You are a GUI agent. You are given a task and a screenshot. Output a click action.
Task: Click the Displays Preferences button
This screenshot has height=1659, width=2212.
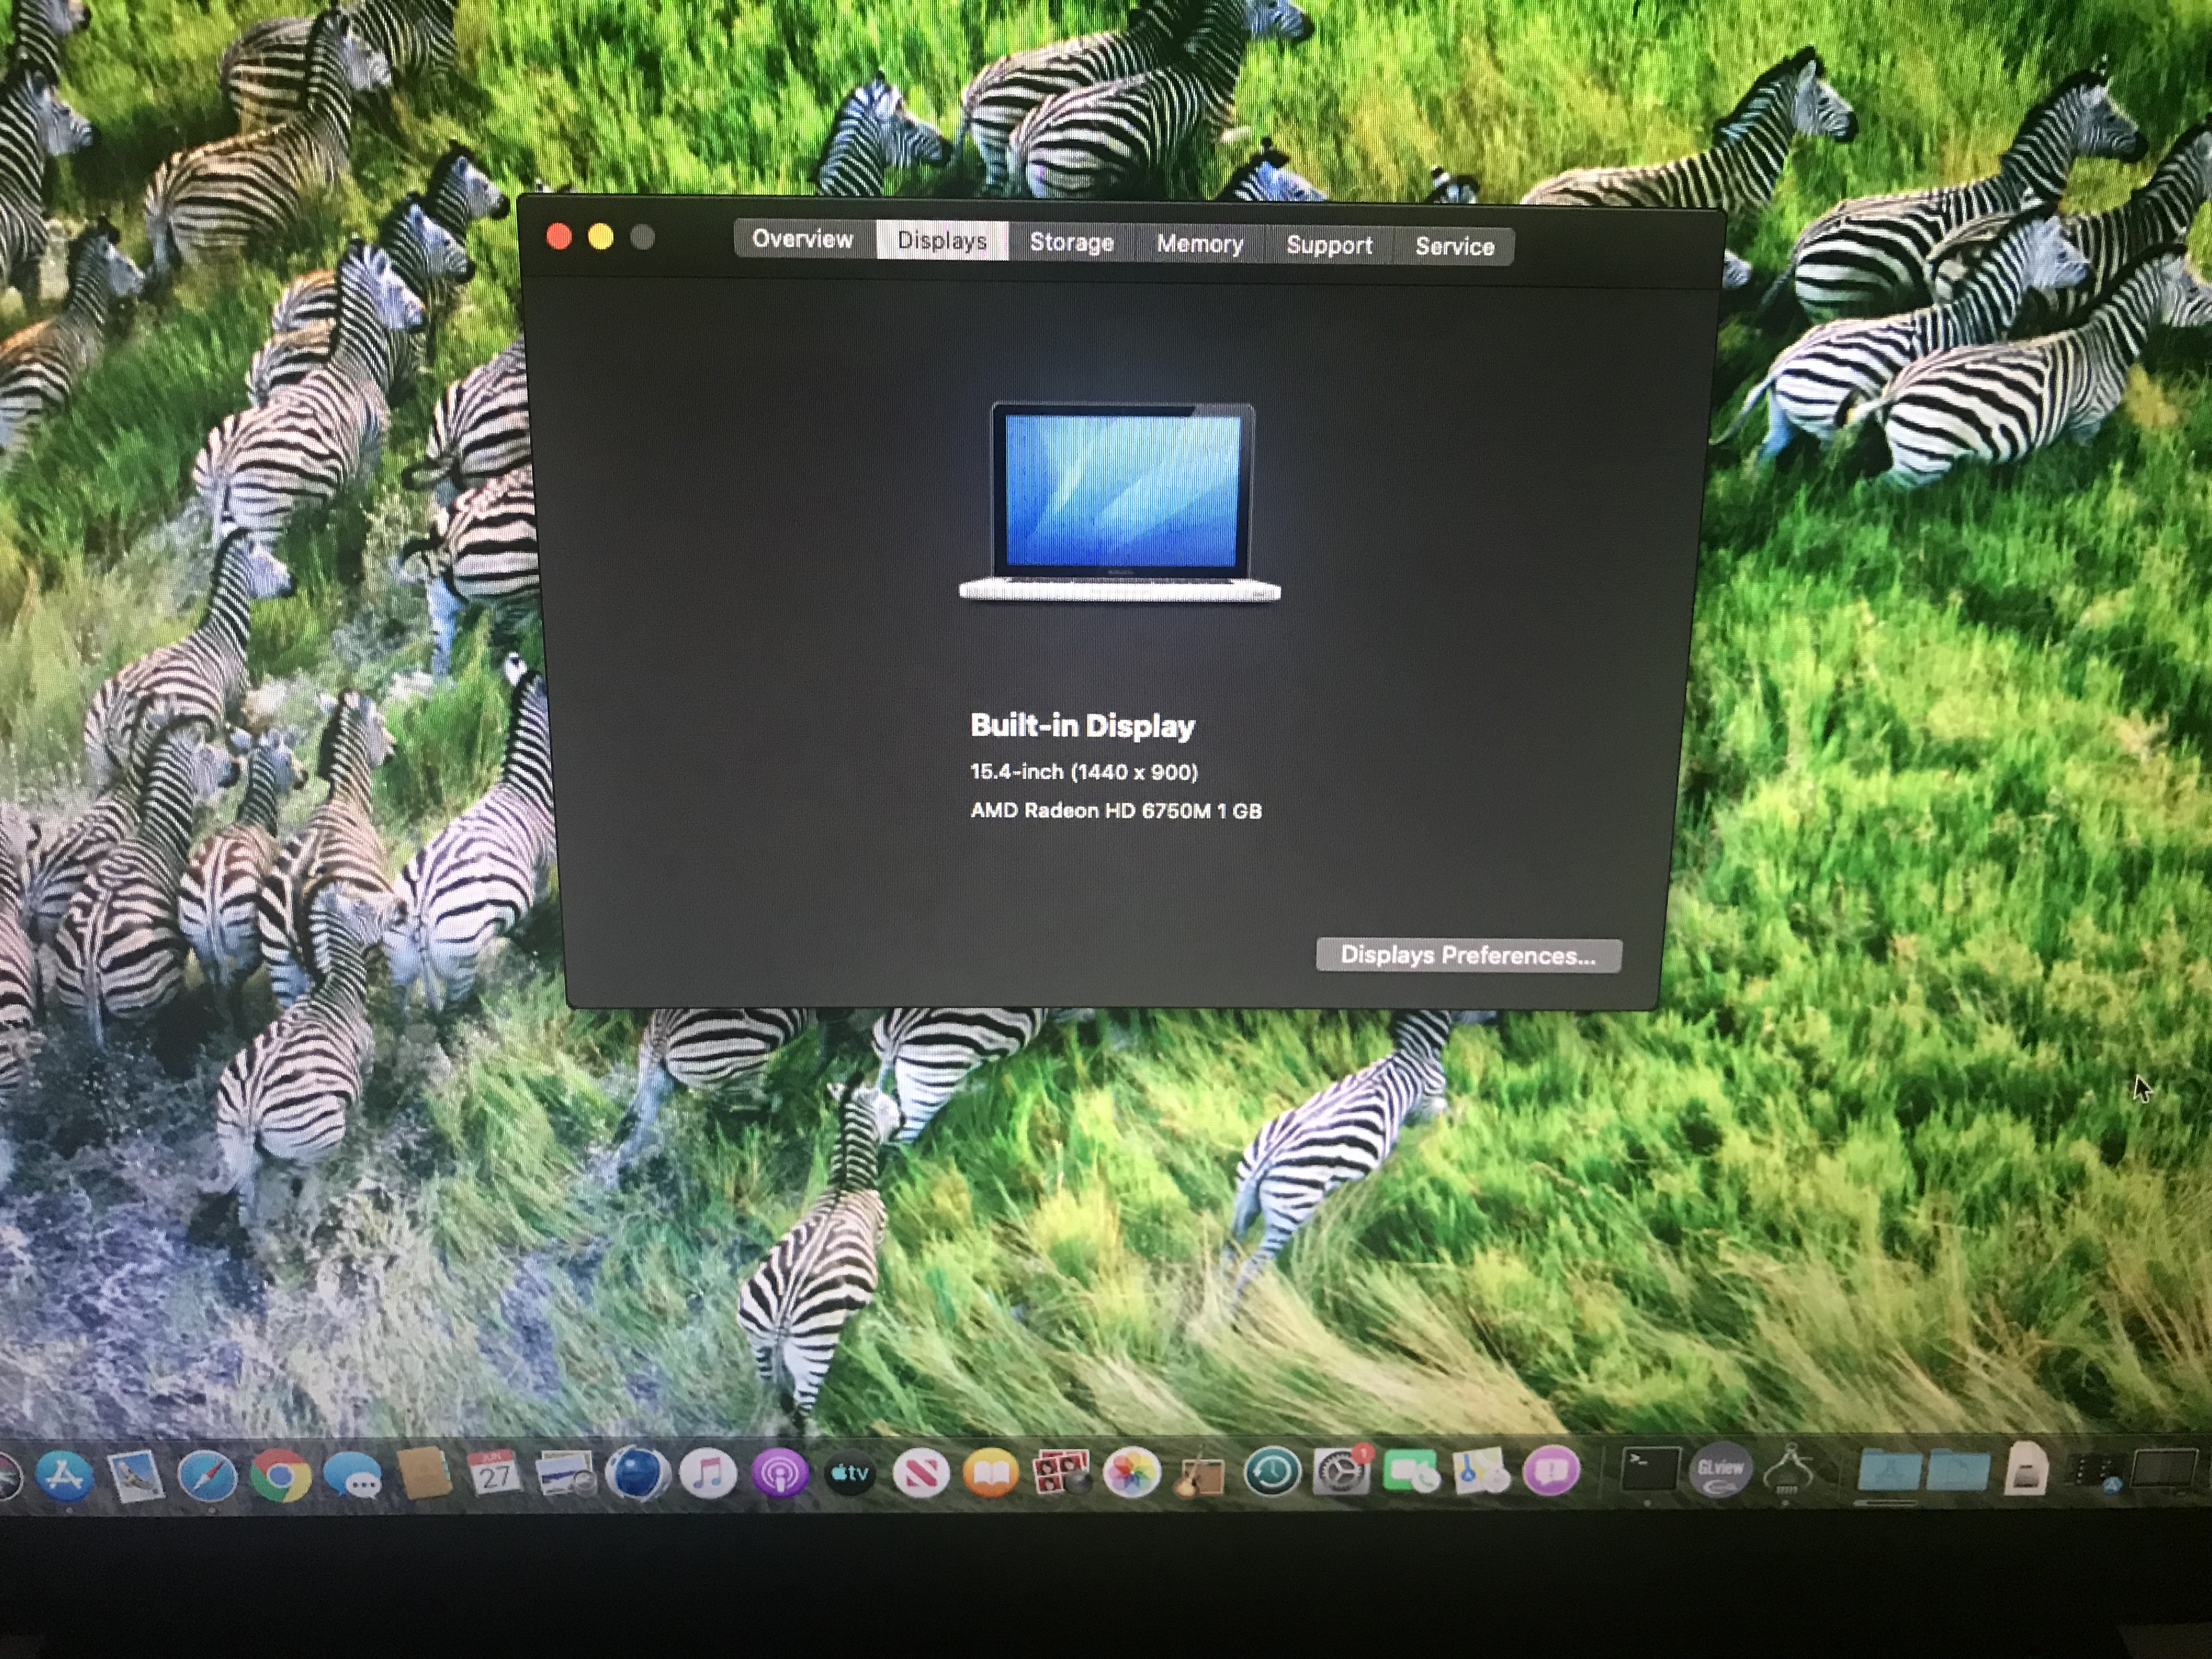click(x=1467, y=955)
